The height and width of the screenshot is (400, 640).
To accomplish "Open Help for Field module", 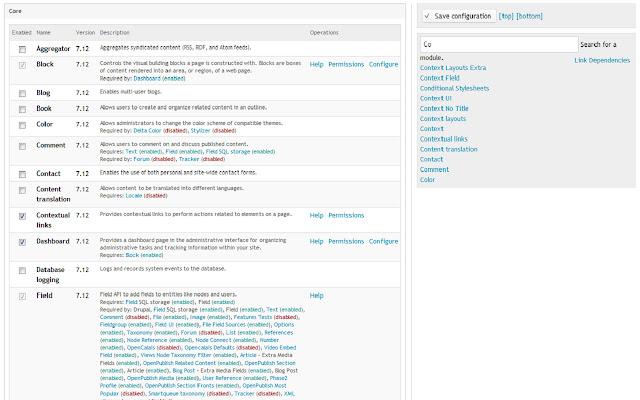I will tap(316, 296).
